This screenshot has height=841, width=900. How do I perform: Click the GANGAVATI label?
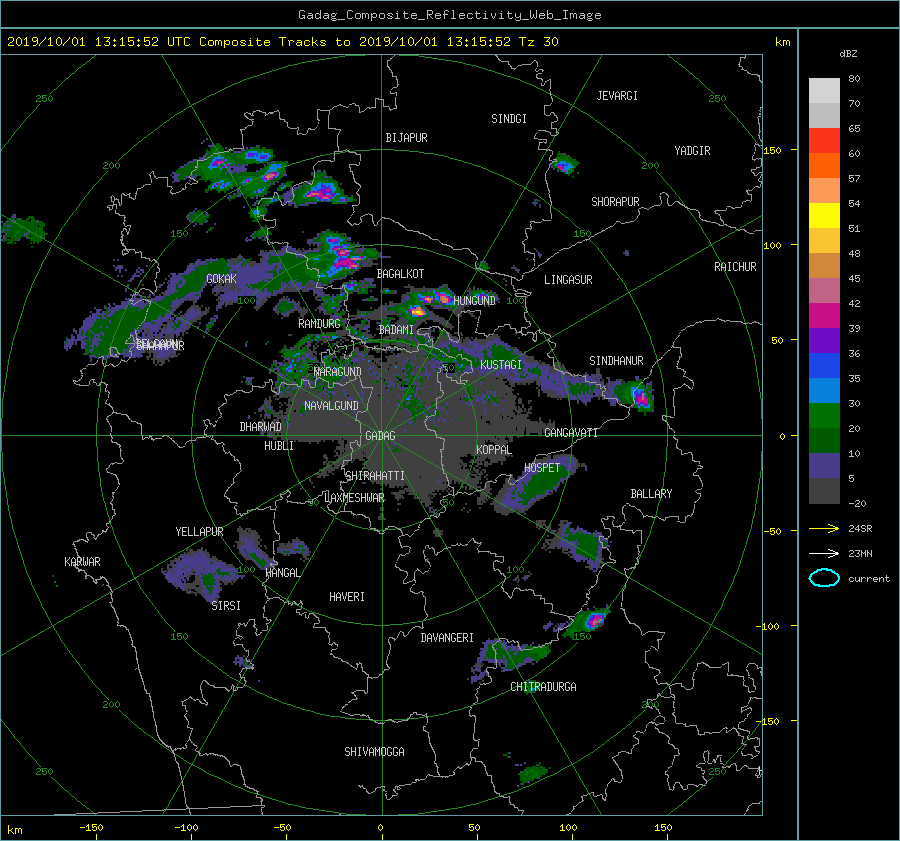click(571, 433)
